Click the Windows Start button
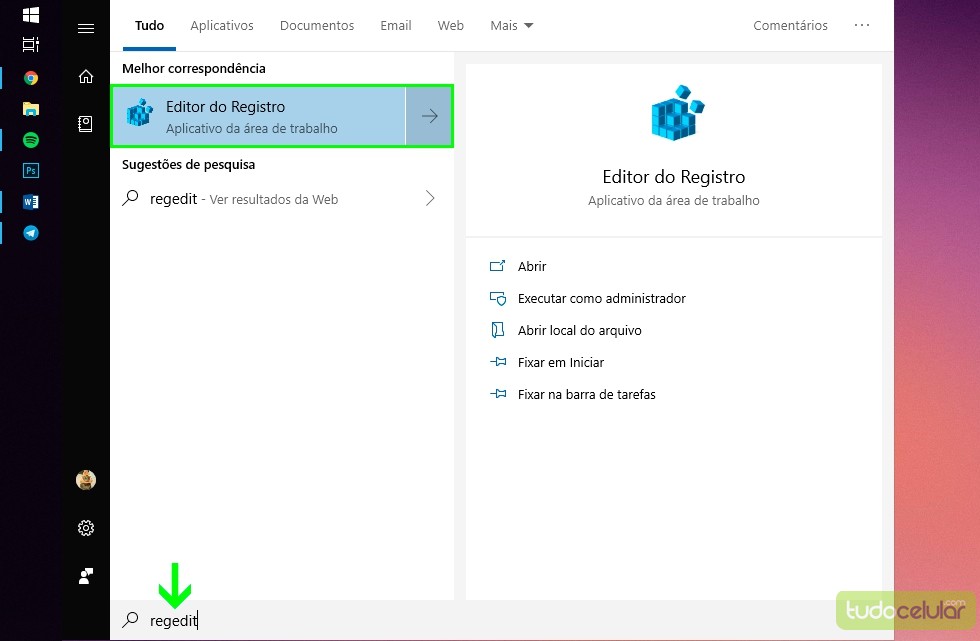Screen dimensions: 980x641 31,15
